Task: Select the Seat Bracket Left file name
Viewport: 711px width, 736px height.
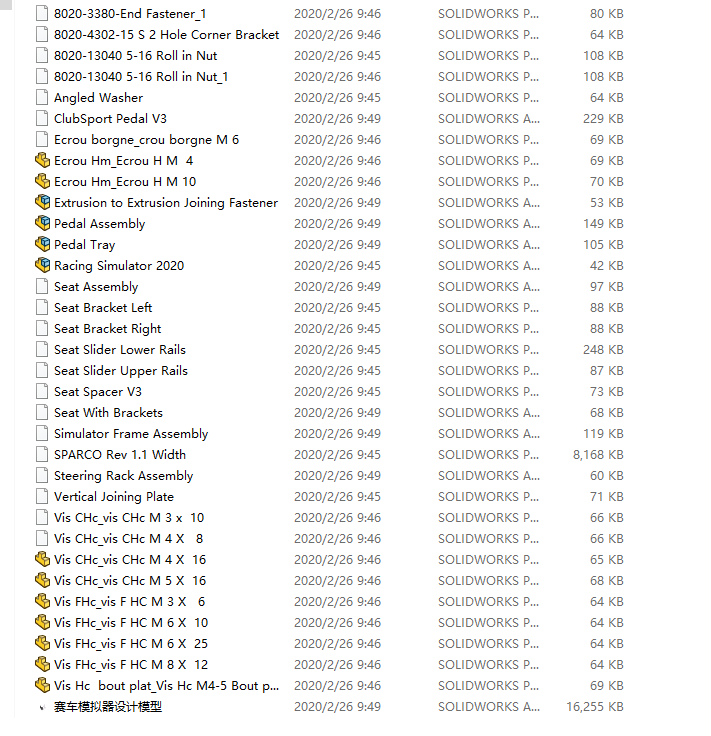Action: 103,308
